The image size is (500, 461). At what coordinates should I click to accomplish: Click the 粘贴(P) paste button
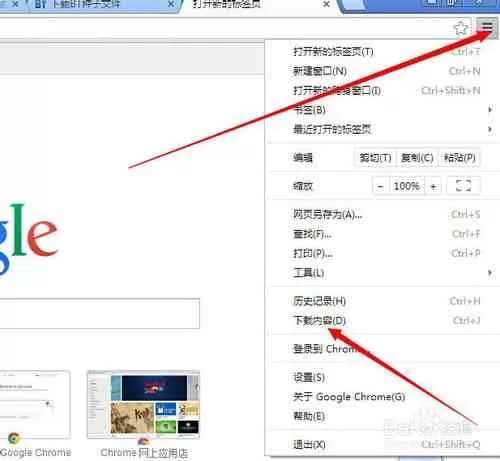click(x=459, y=158)
